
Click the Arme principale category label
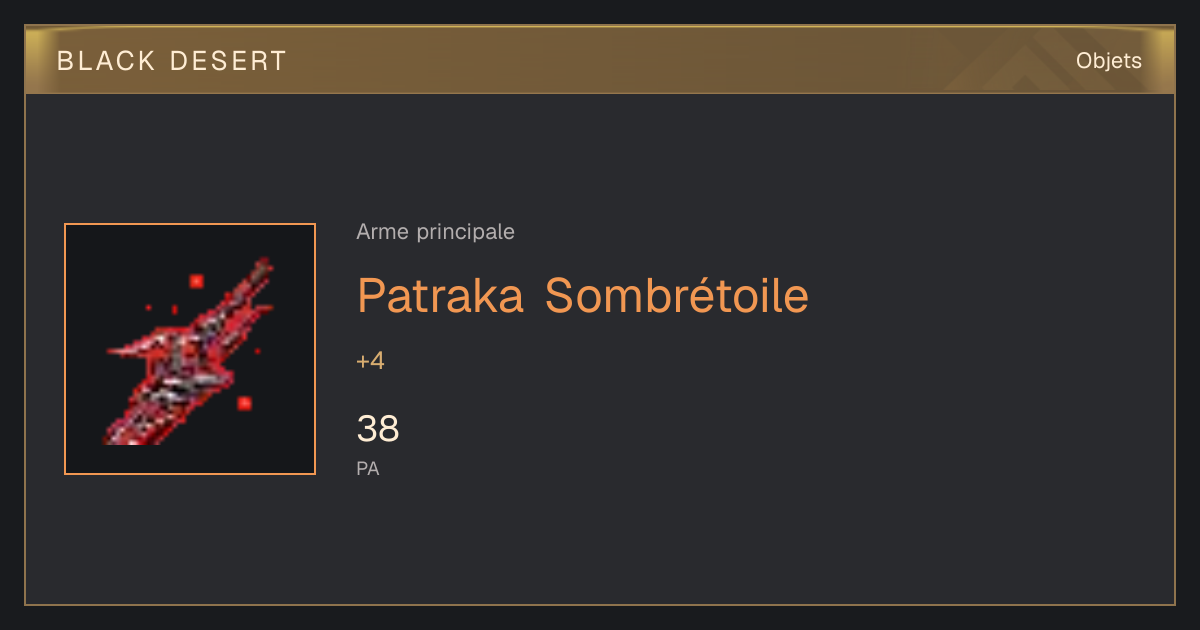coord(435,232)
